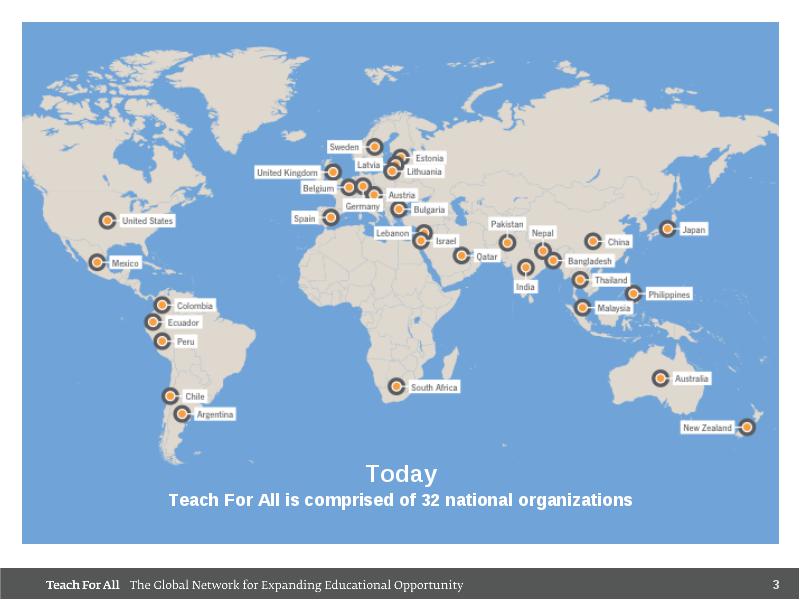Click the Philippines marker dot
The height and width of the screenshot is (600, 800).
point(633,293)
